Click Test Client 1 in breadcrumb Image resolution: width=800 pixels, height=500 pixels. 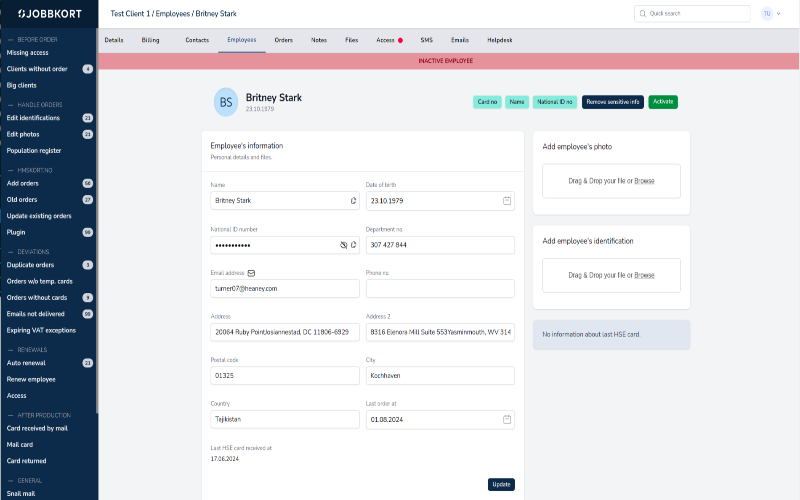(x=131, y=14)
